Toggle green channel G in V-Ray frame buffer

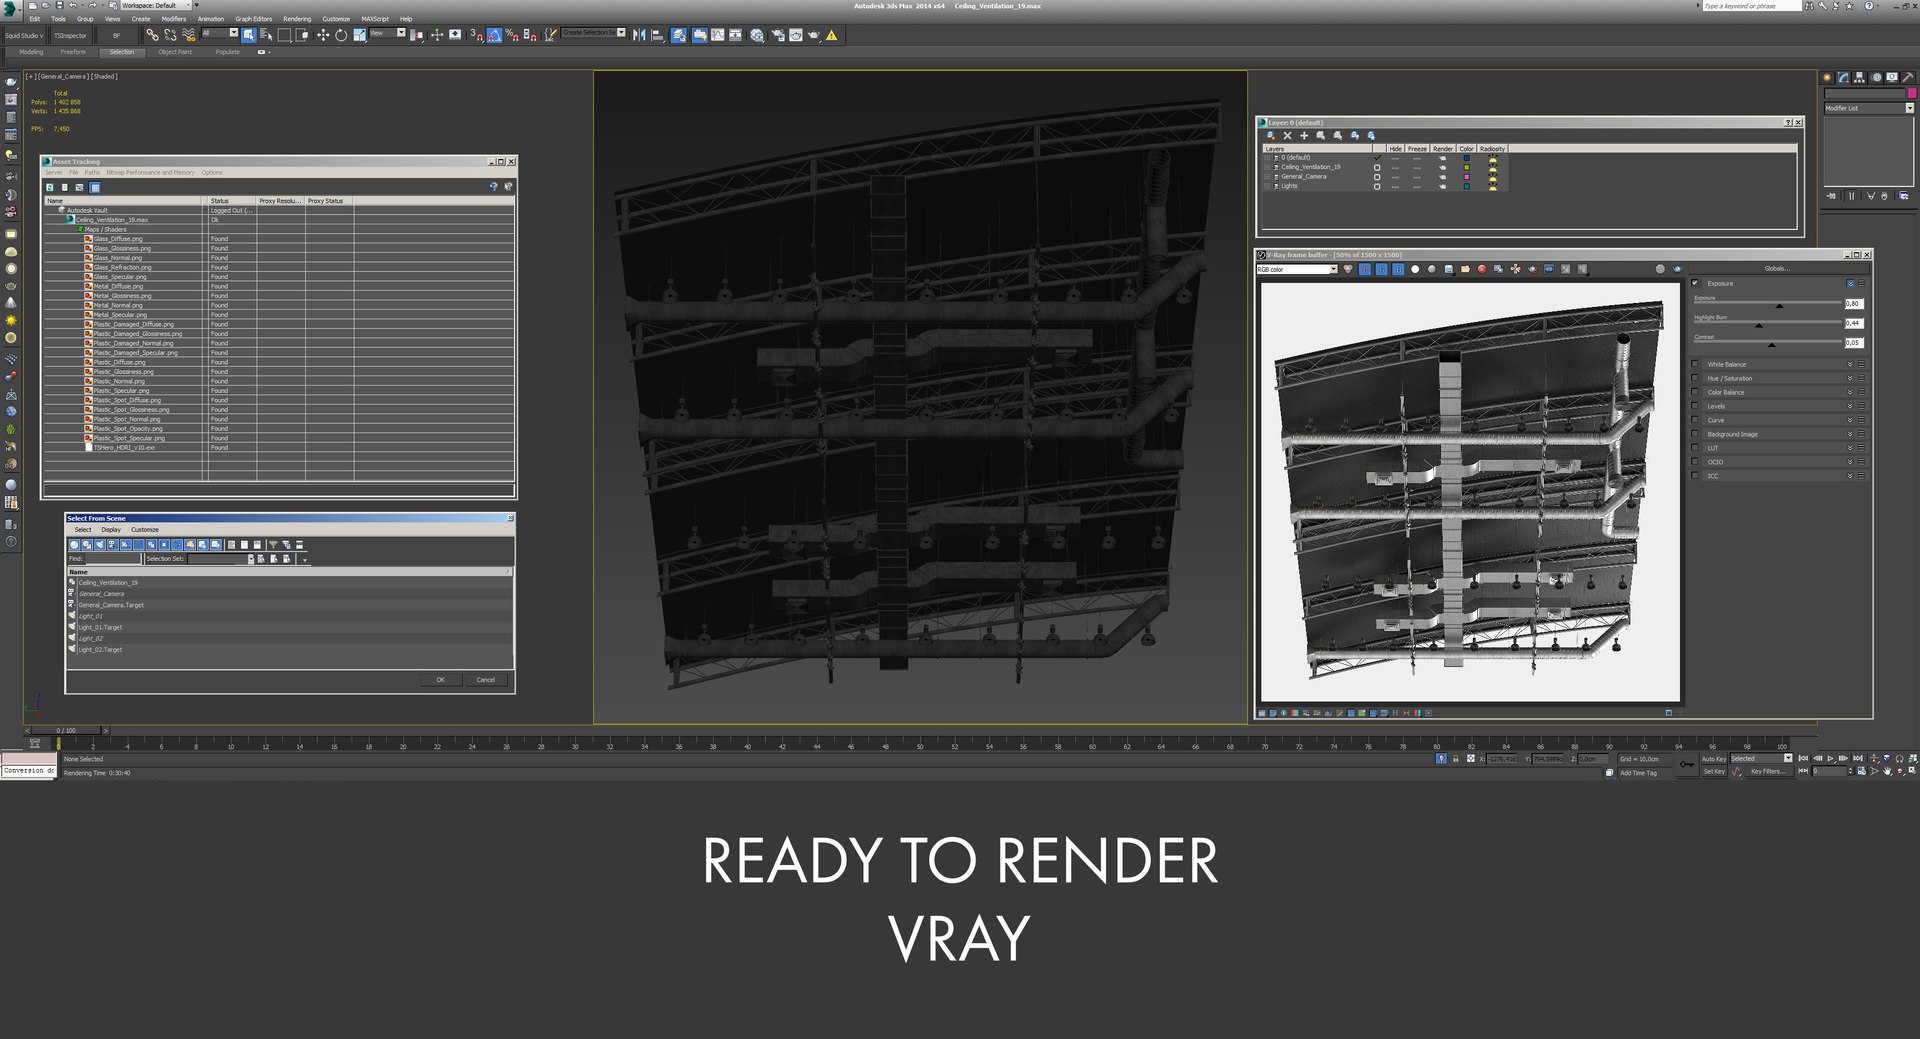1382,269
